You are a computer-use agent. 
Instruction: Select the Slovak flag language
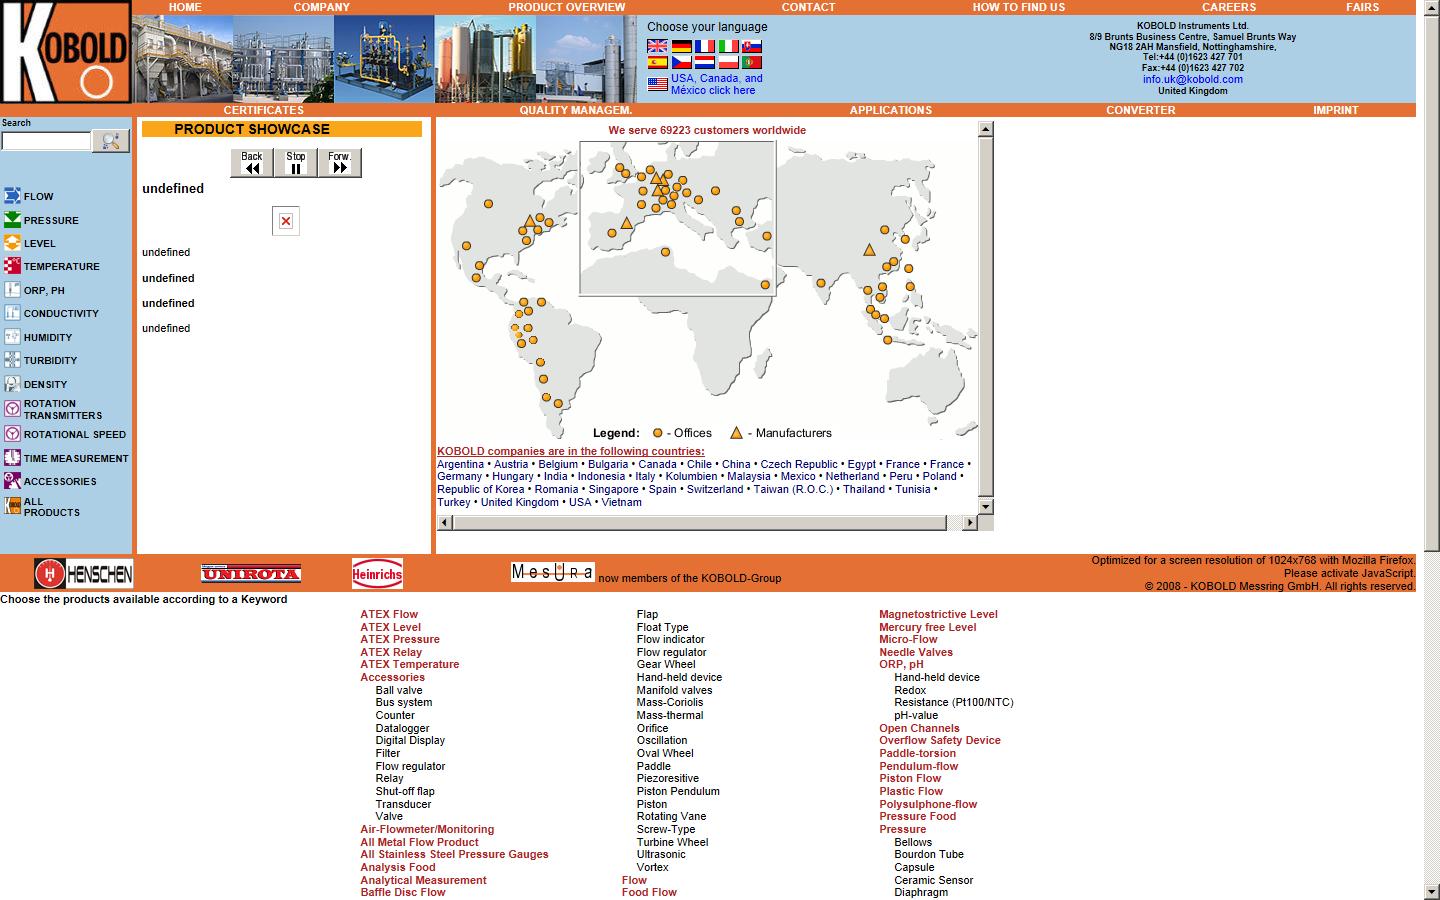coord(752,46)
